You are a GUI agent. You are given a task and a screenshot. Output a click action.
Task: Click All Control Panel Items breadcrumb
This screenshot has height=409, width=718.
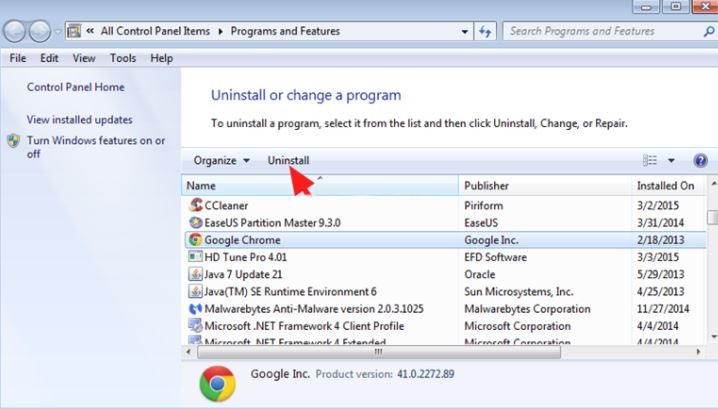(x=155, y=31)
